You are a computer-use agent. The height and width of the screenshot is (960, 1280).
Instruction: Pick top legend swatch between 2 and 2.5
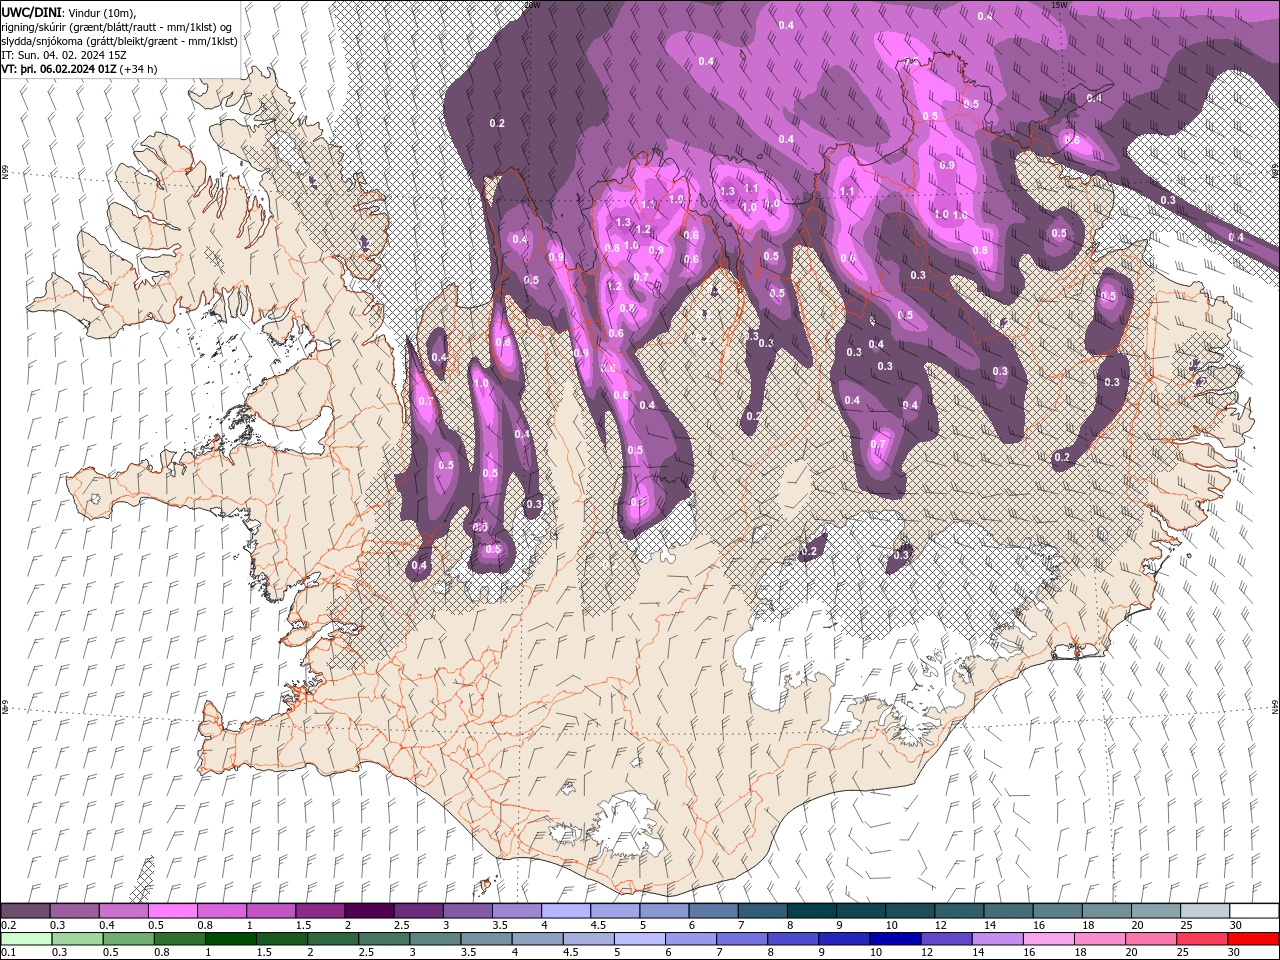368,911
